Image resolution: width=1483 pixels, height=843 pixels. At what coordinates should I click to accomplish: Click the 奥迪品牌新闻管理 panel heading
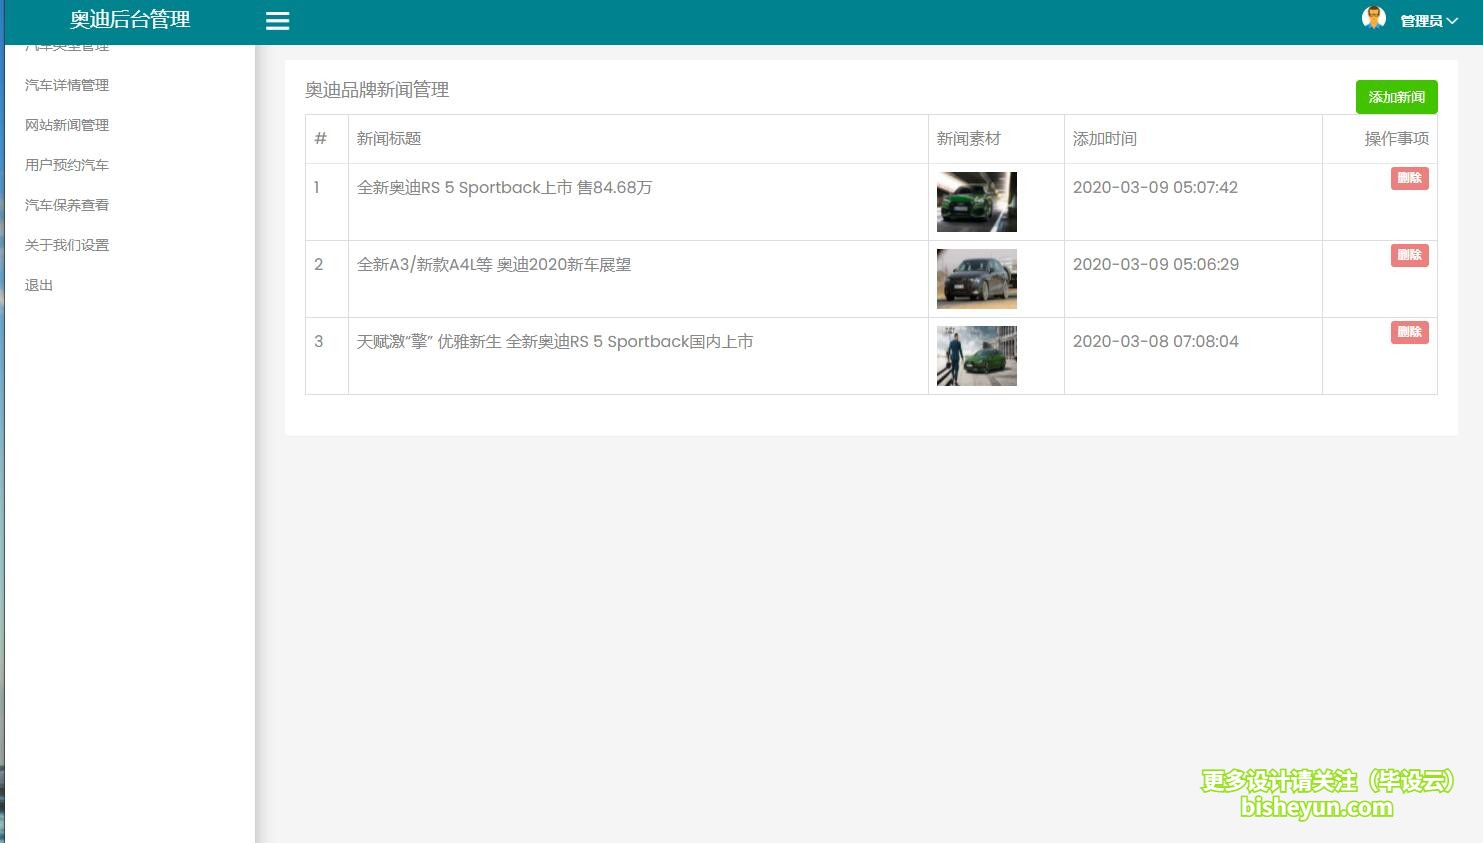(377, 90)
